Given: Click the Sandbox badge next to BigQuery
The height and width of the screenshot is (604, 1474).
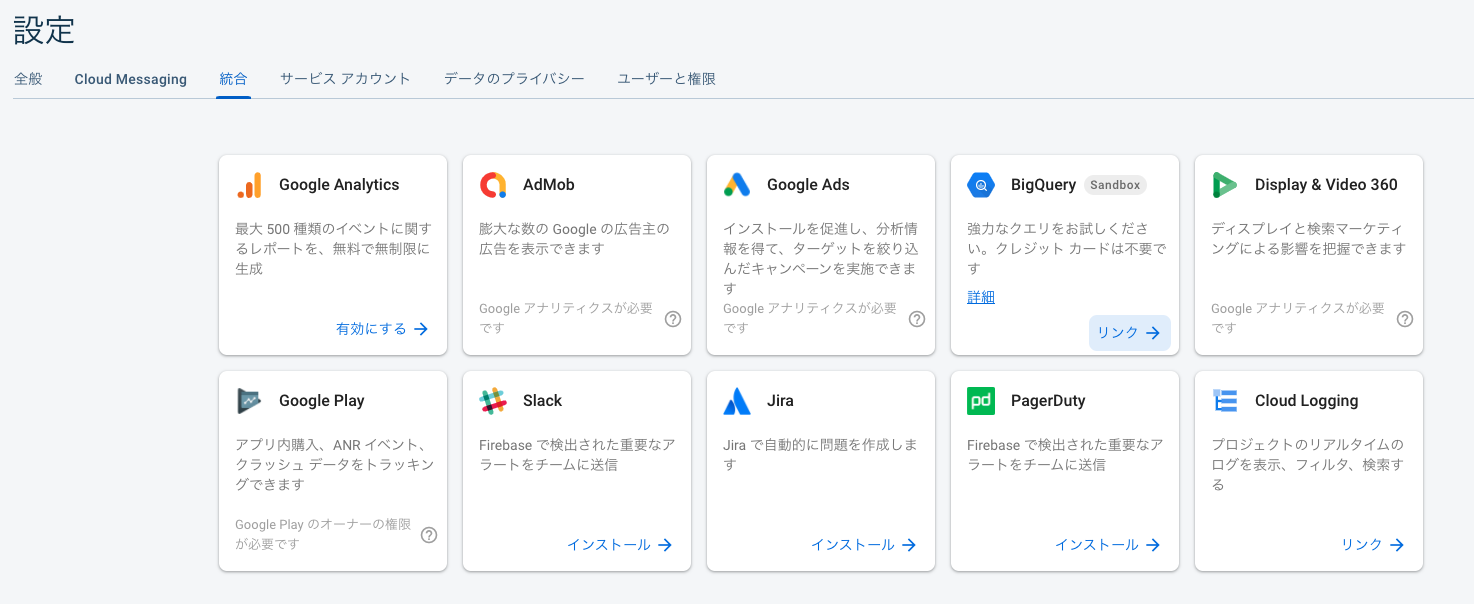Looking at the screenshot, I should [x=1115, y=185].
